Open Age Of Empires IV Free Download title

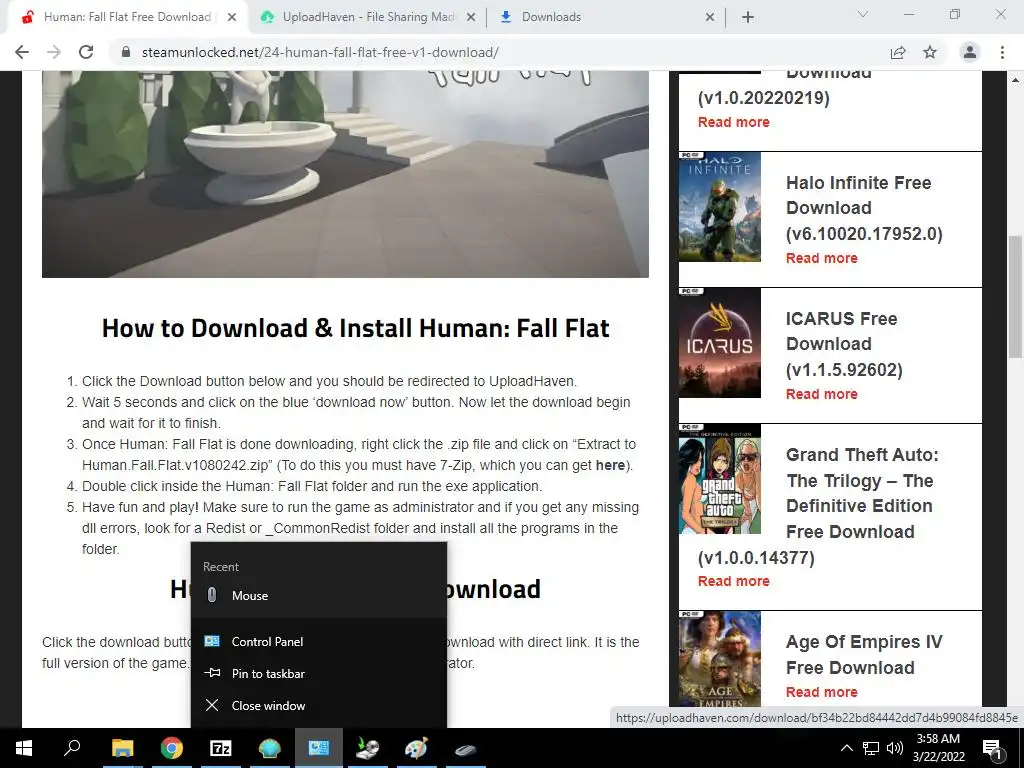864,654
